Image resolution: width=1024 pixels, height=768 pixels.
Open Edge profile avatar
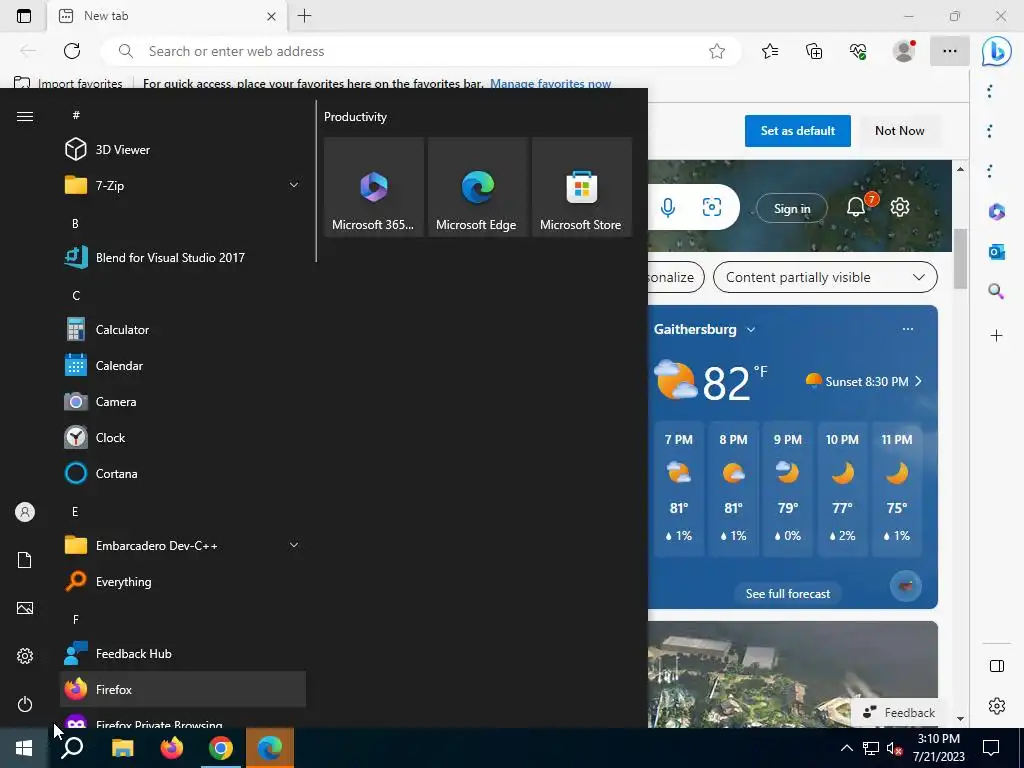pos(904,51)
